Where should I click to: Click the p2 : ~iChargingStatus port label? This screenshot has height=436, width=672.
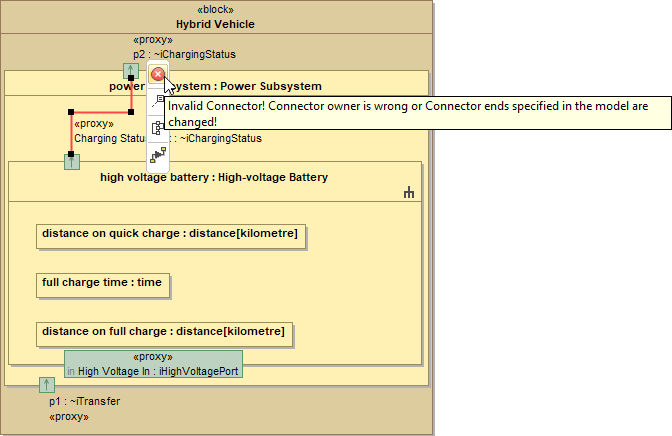pos(184,55)
